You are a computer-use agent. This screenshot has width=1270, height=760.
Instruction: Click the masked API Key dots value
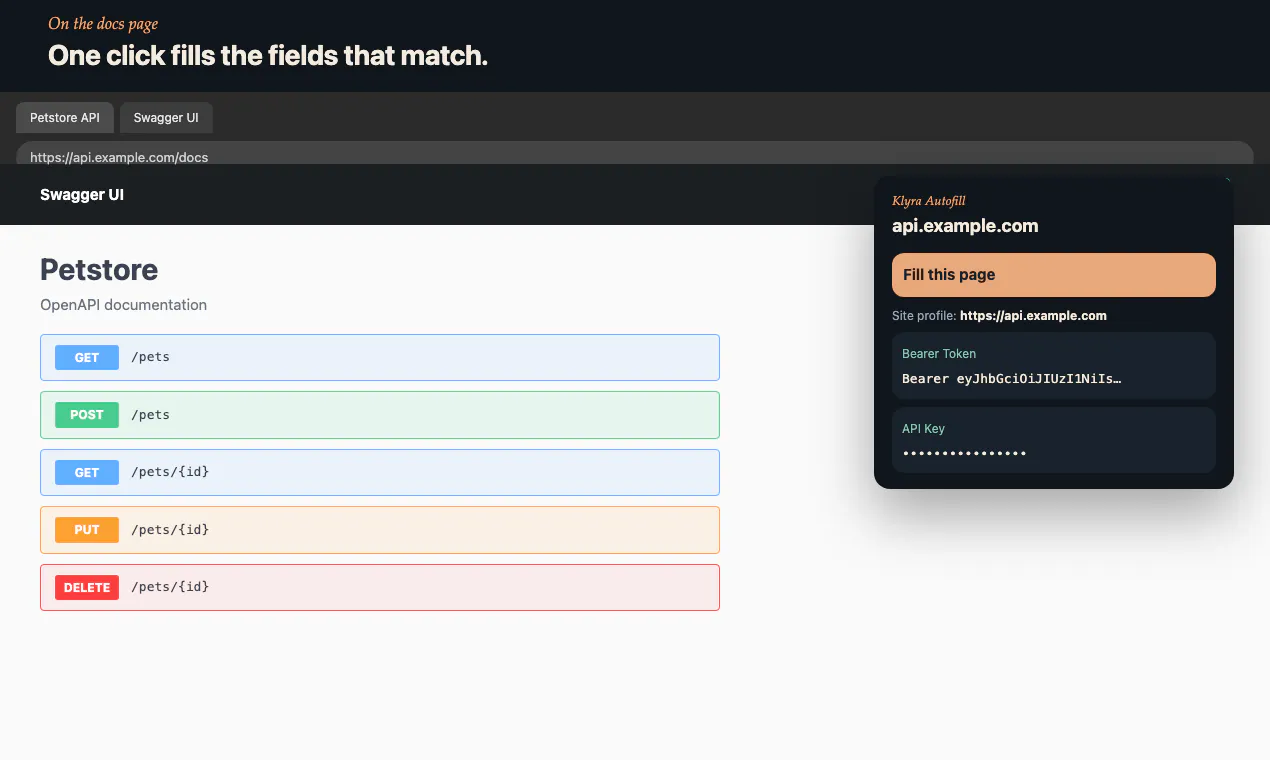coord(964,454)
